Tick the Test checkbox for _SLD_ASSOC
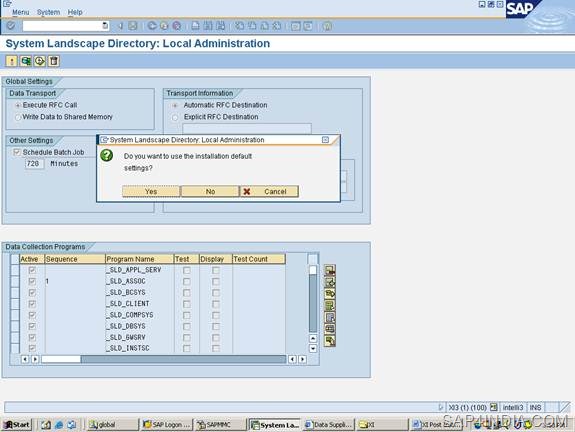Screen dimensions: 575x432 (x=187, y=281)
